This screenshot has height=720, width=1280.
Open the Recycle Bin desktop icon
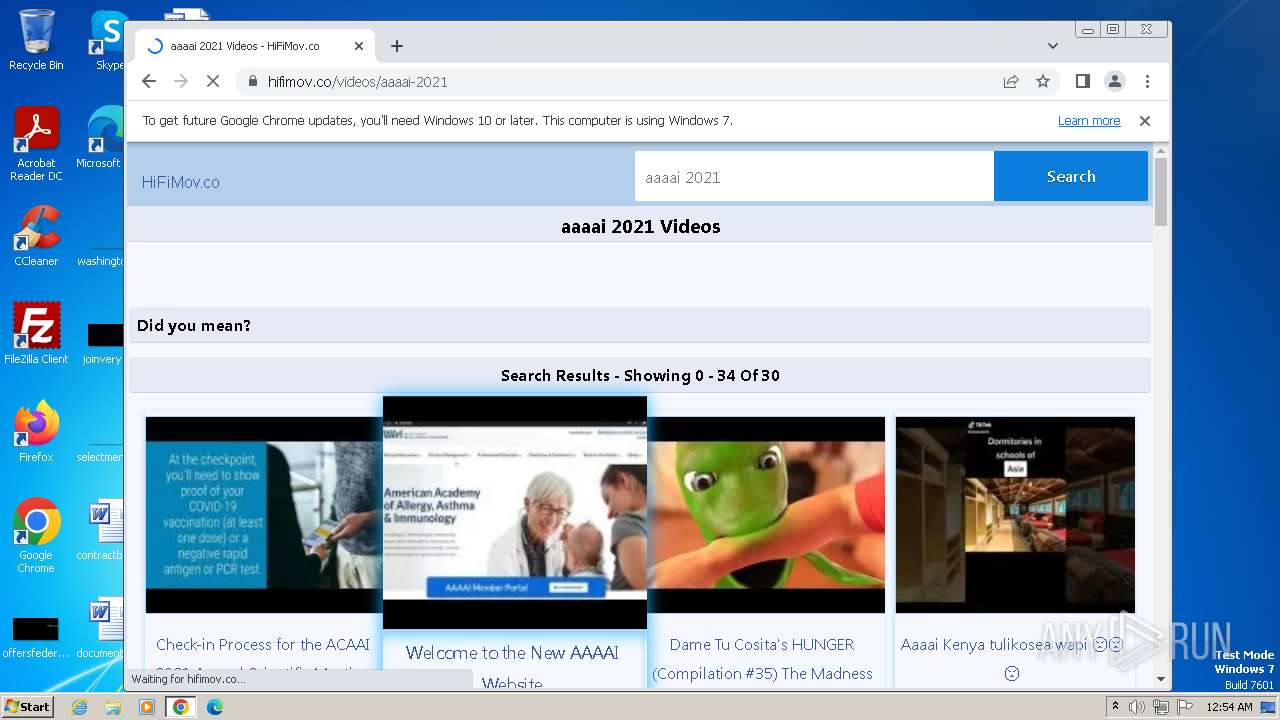pyautogui.click(x=36, y=40)
